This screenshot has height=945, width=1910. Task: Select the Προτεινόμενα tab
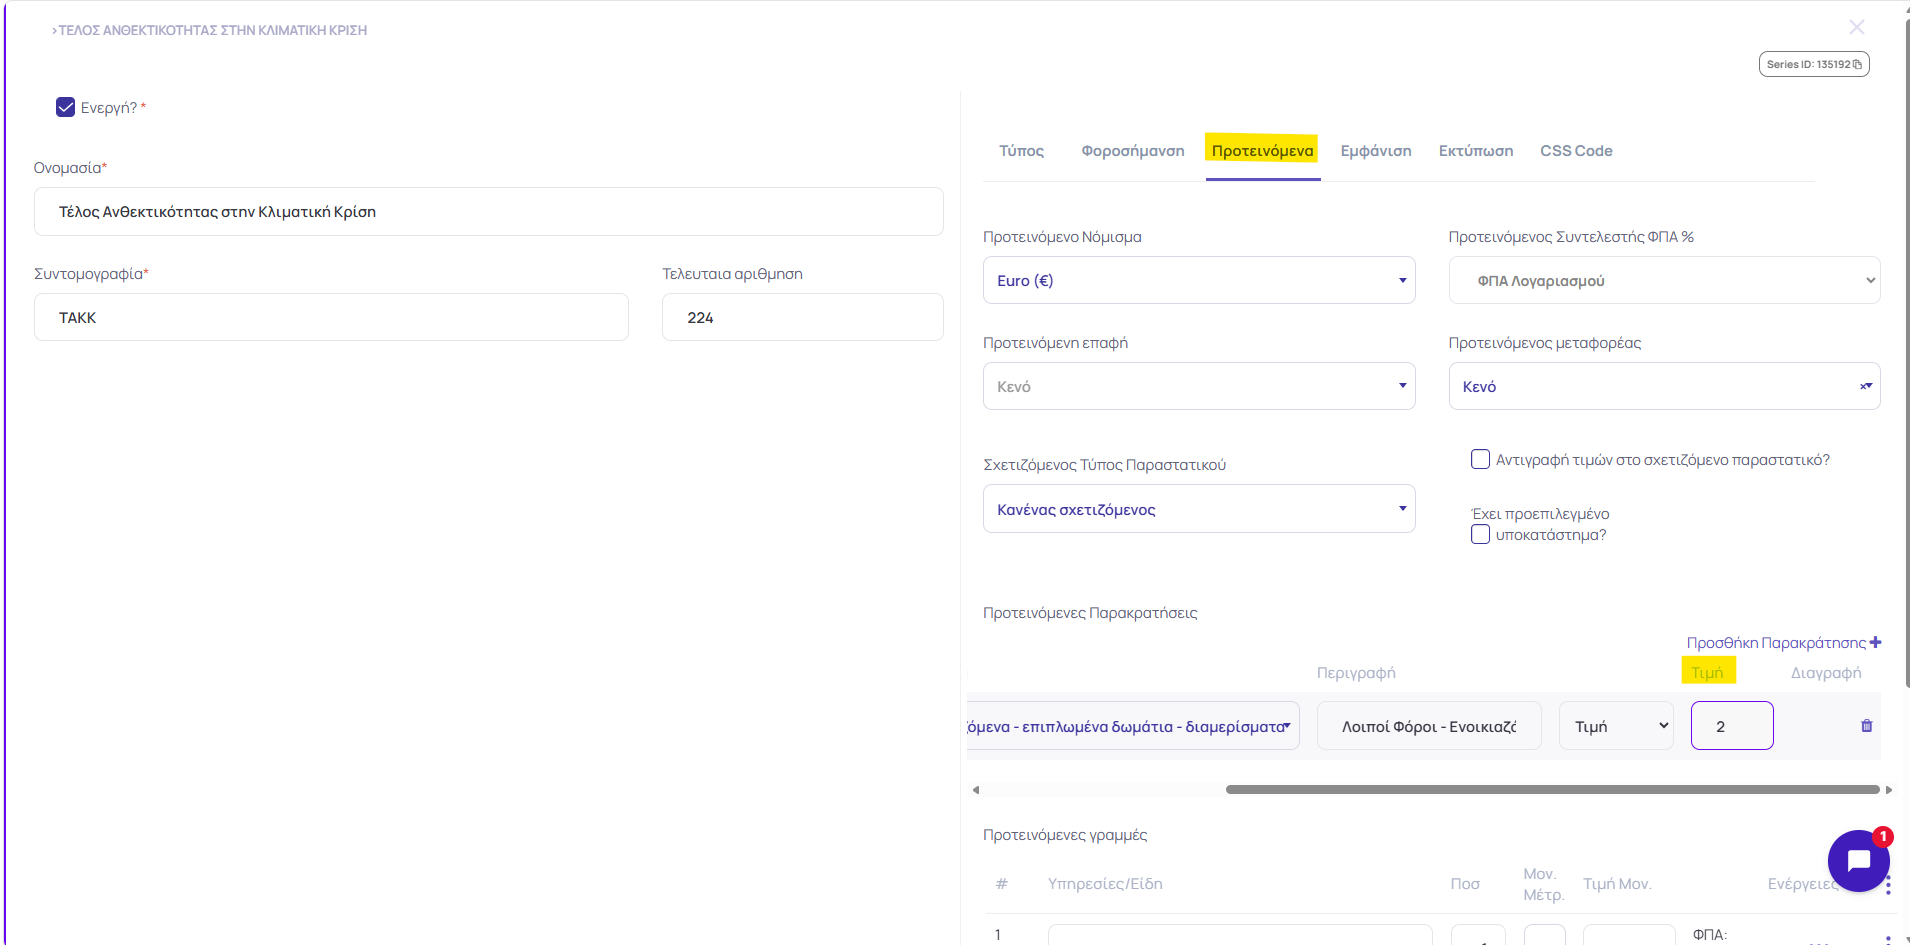tap(1262, 151)
